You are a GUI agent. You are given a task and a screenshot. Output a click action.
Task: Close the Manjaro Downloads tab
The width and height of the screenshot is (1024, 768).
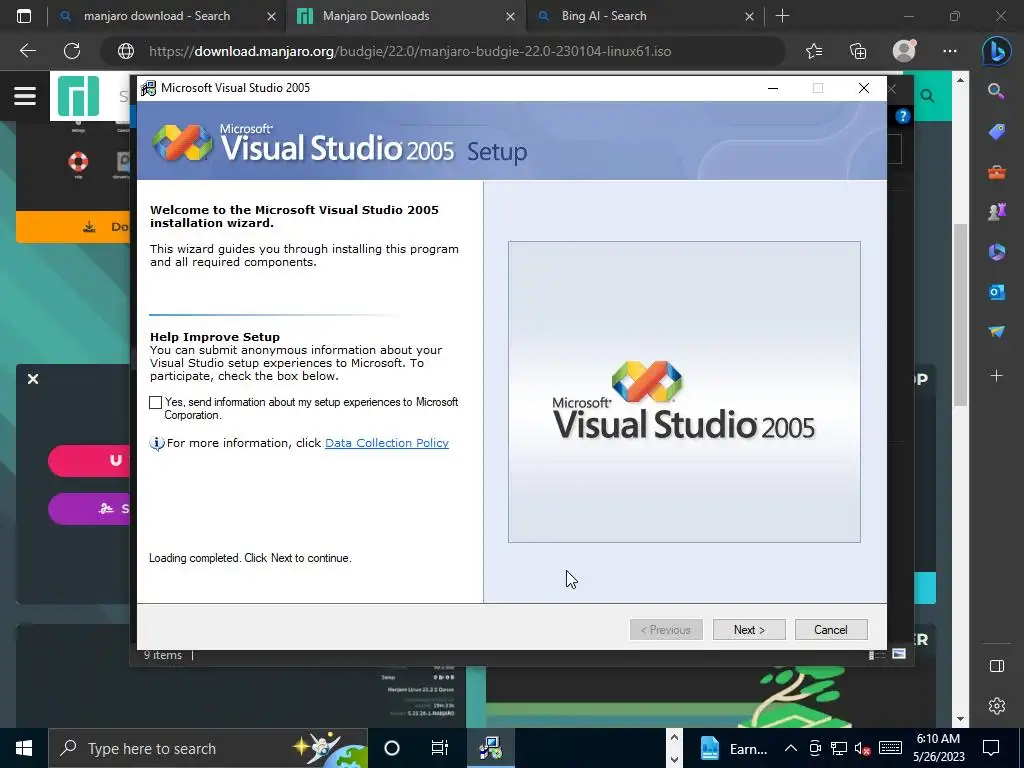[x=511, y=16]
